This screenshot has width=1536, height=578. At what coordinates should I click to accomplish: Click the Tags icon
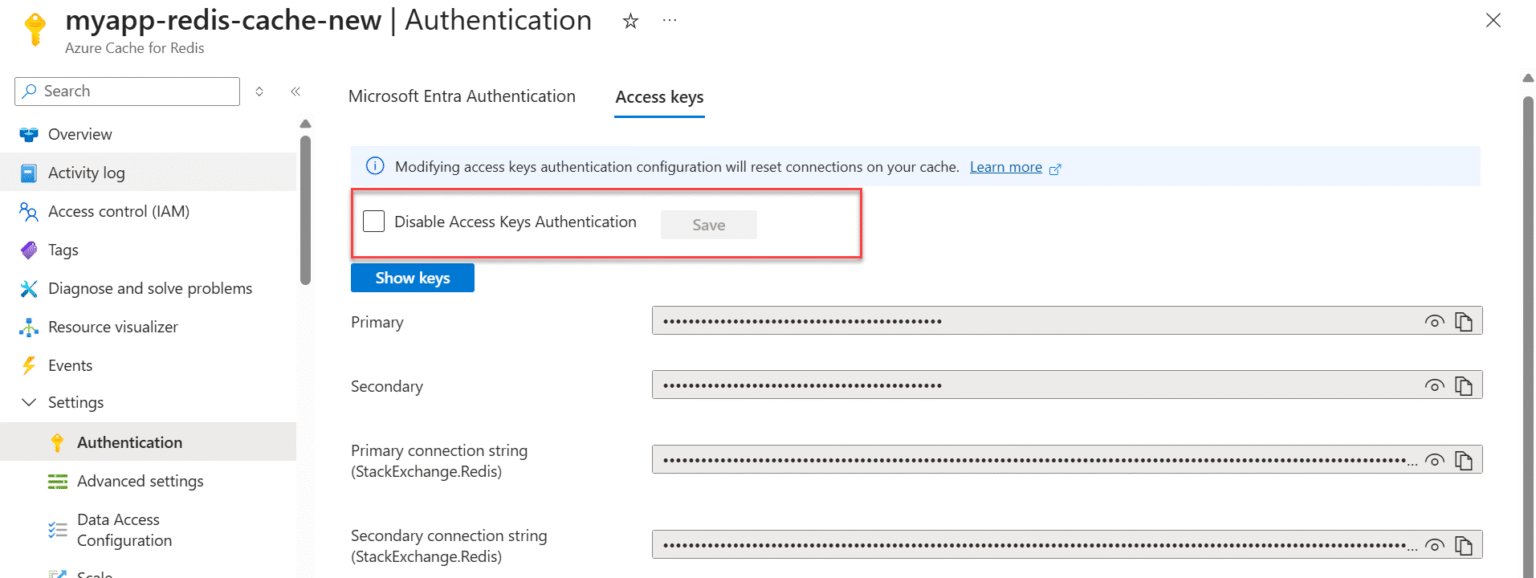[29, 249]
